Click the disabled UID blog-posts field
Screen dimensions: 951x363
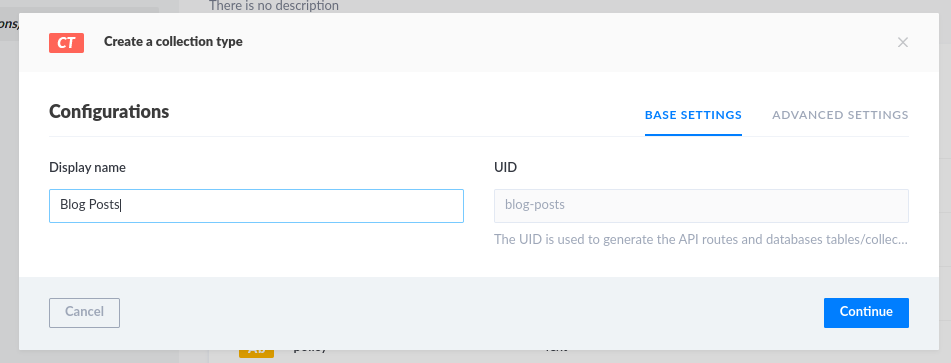click(x=701, y=205)
